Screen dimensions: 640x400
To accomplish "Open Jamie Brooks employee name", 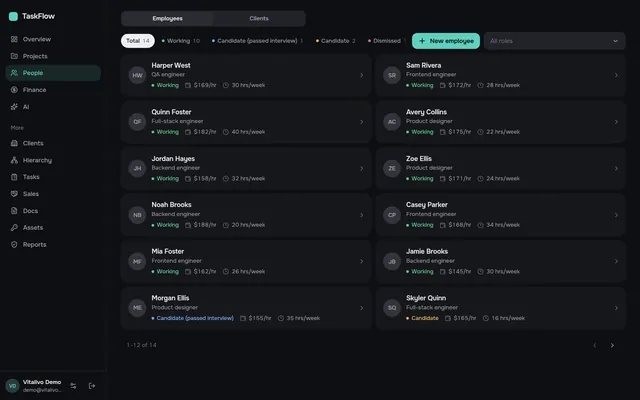I will (427, 251).
